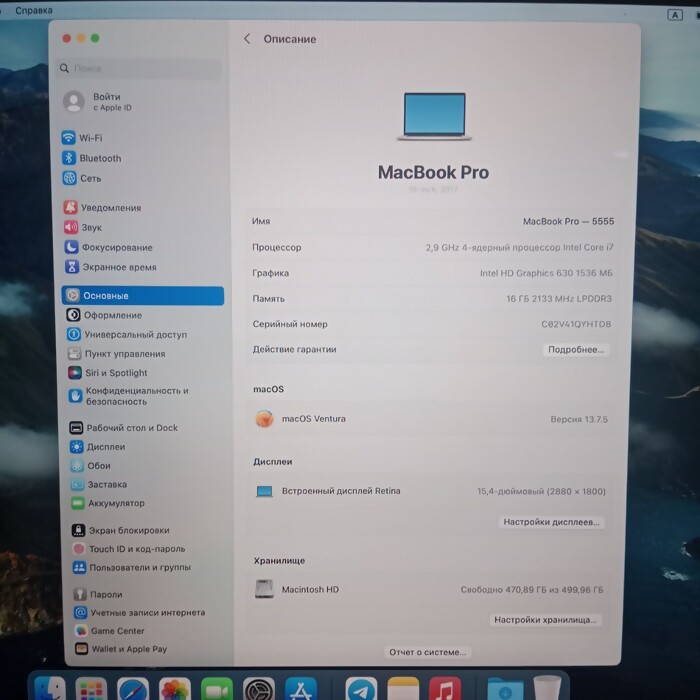Click Встроенный дисплей Retina row
700x700 pixels.
431,491
